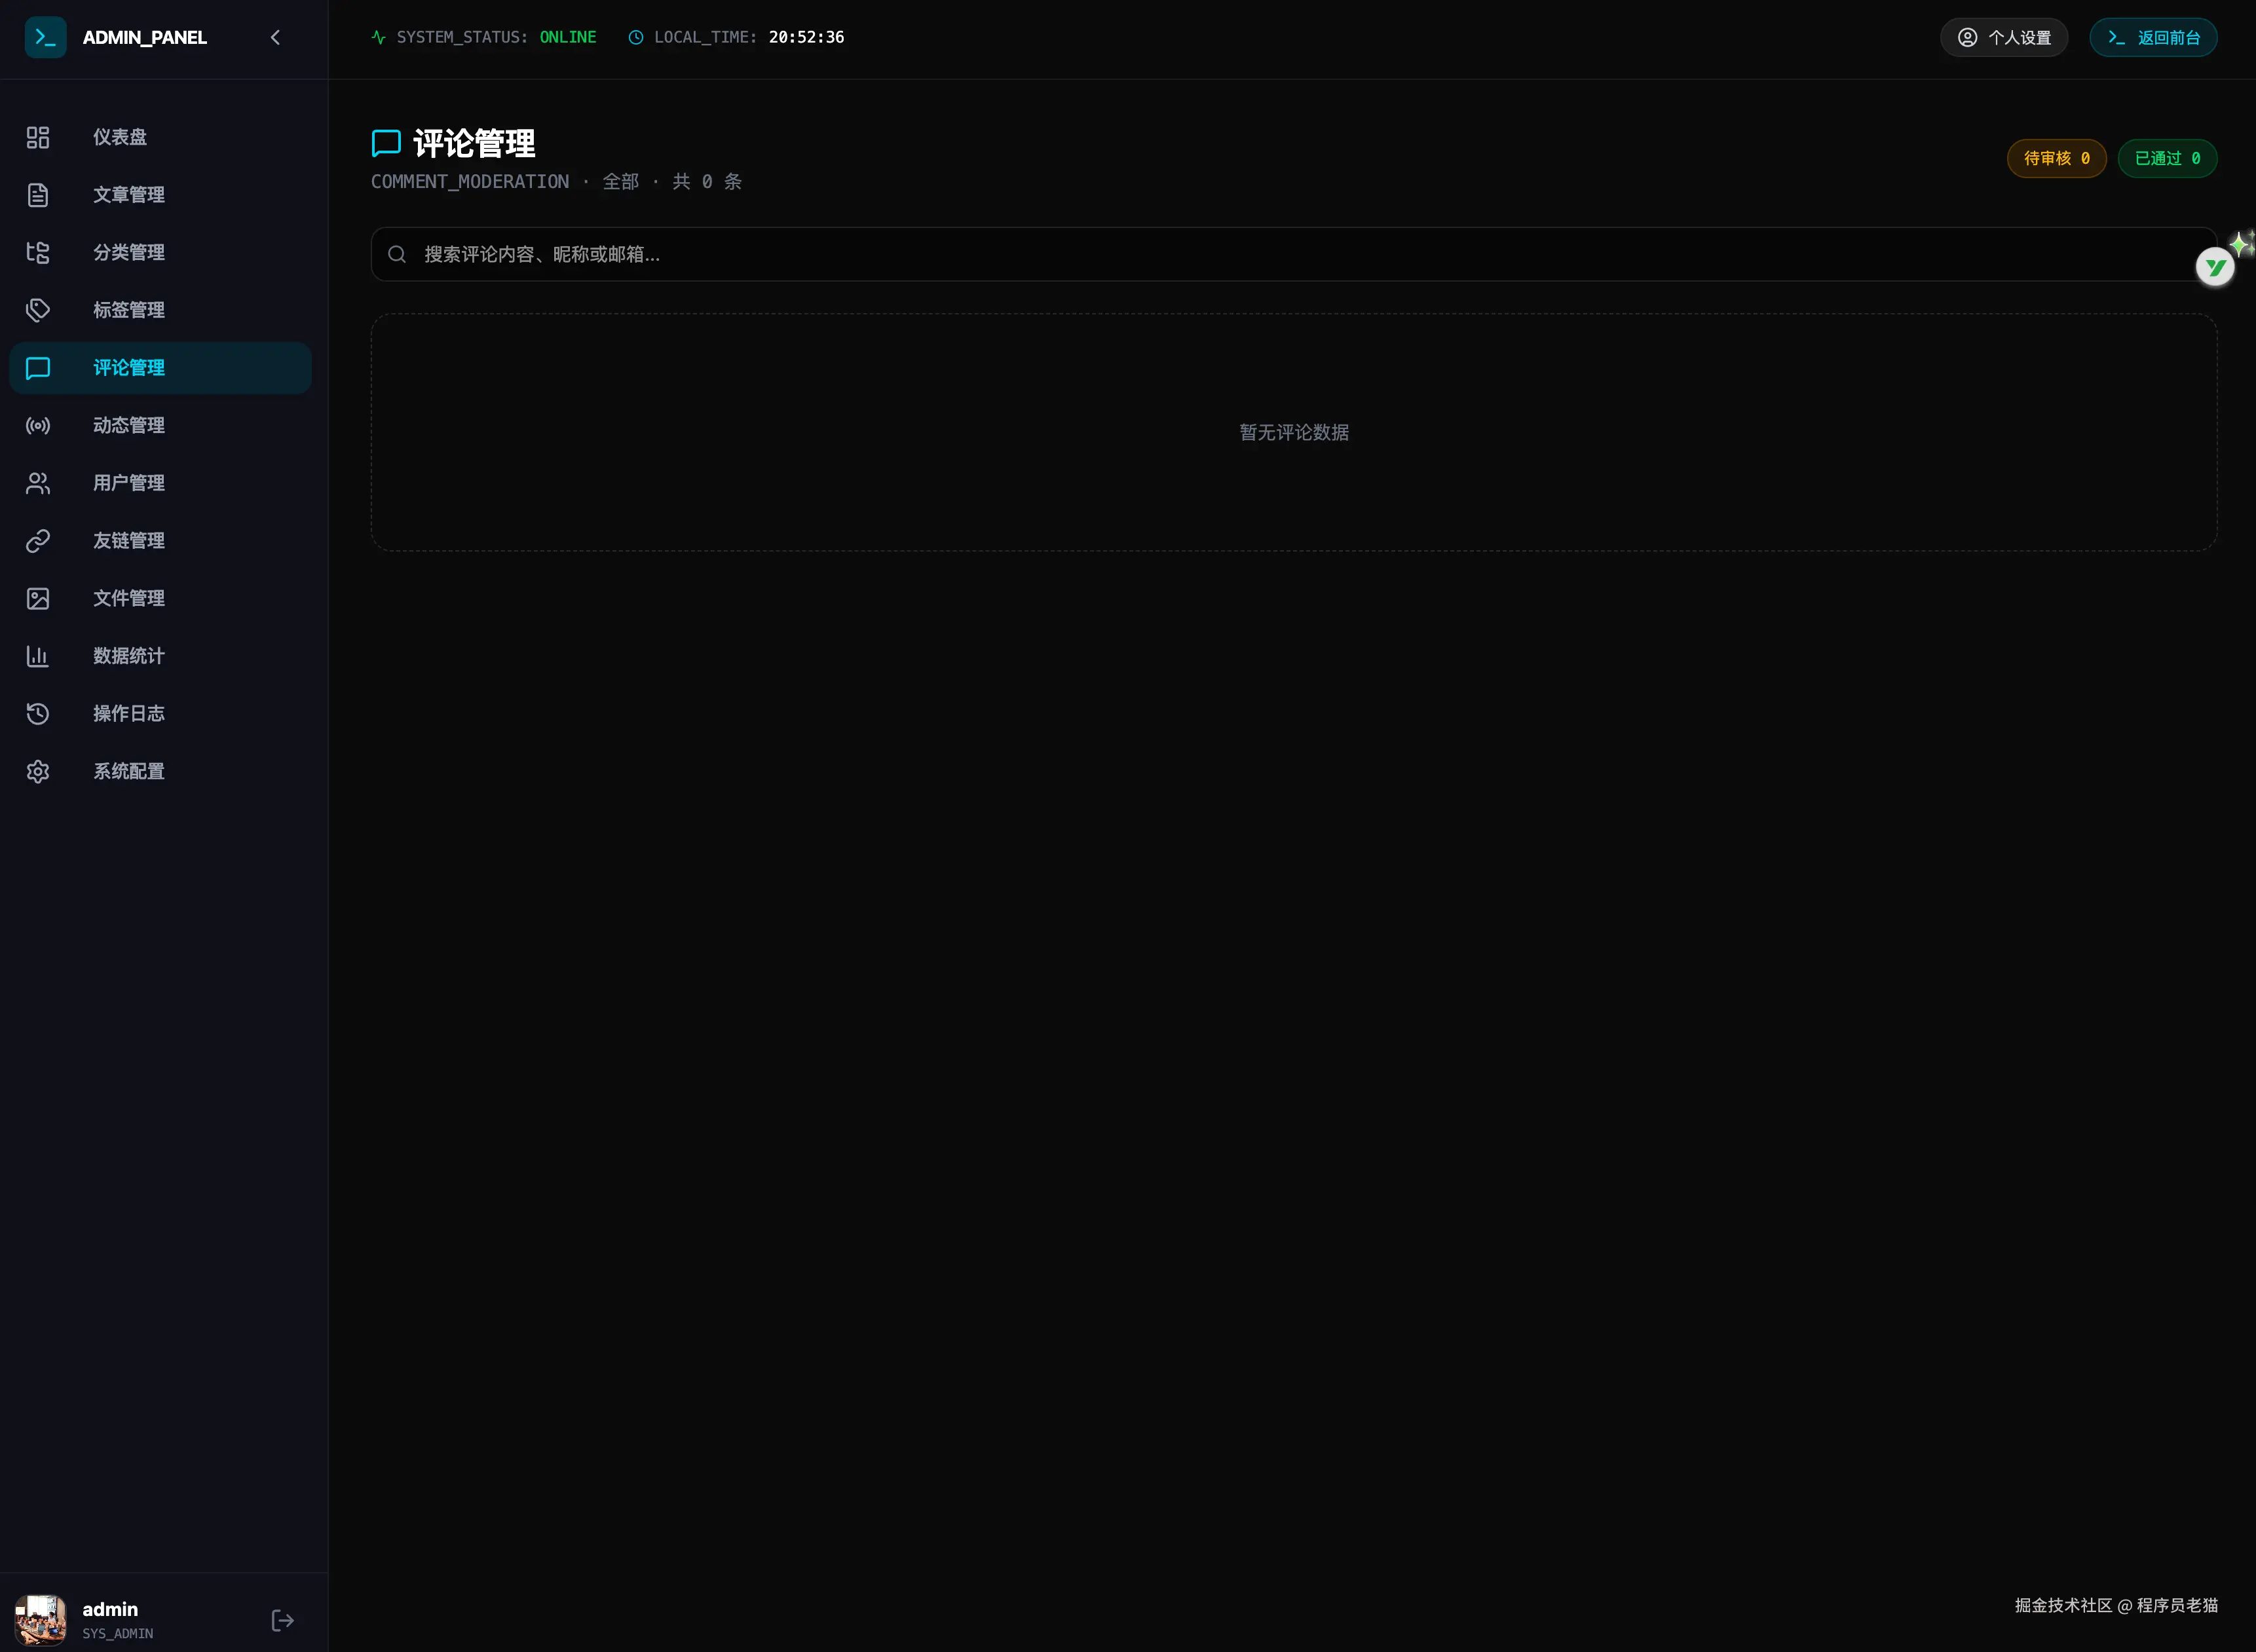Image resolution: width=2256 pixels, height=1652 pixels.
Task: Click the 用户管理 people icon
Action: (x=38, y=483)
